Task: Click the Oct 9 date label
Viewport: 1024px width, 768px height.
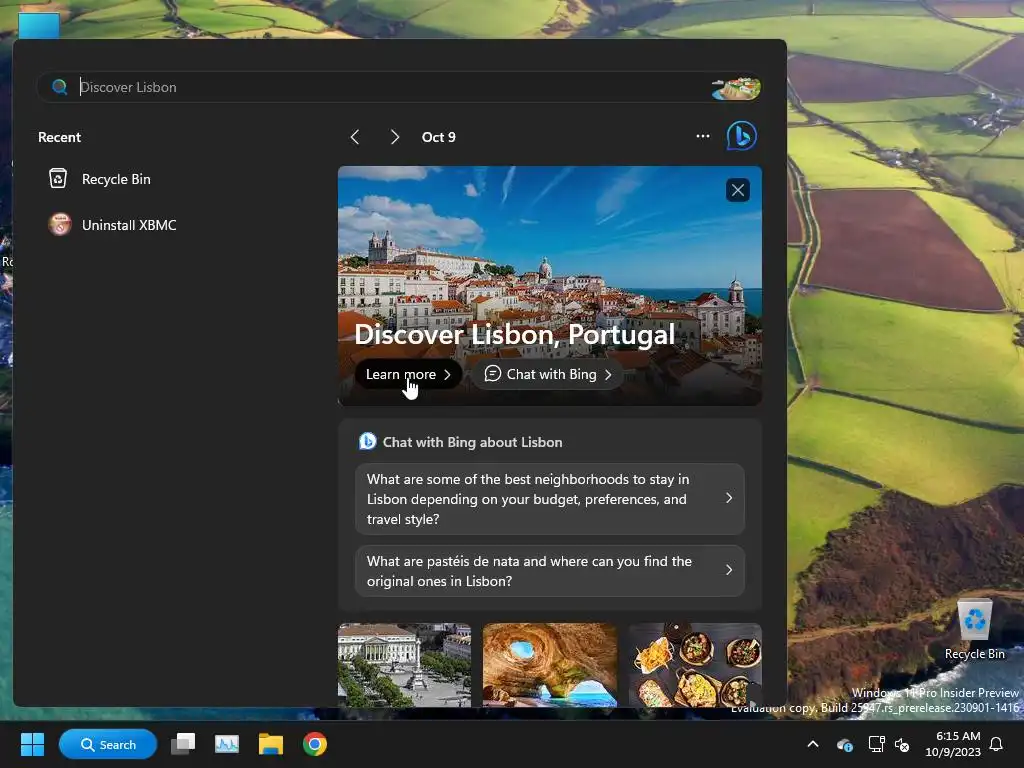Action: click(x=438, y=137)
